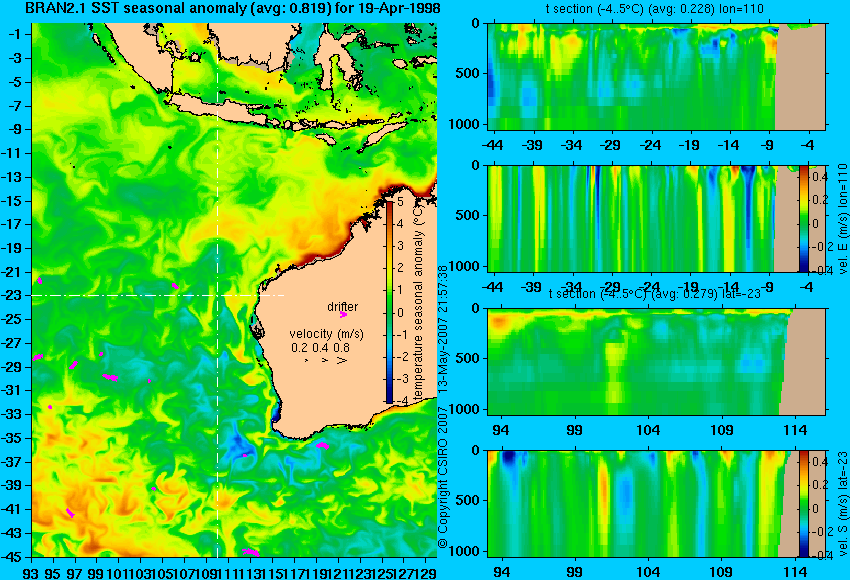
Task: Click the '0' tick on temperature color bar
Action: coord(400,313)
